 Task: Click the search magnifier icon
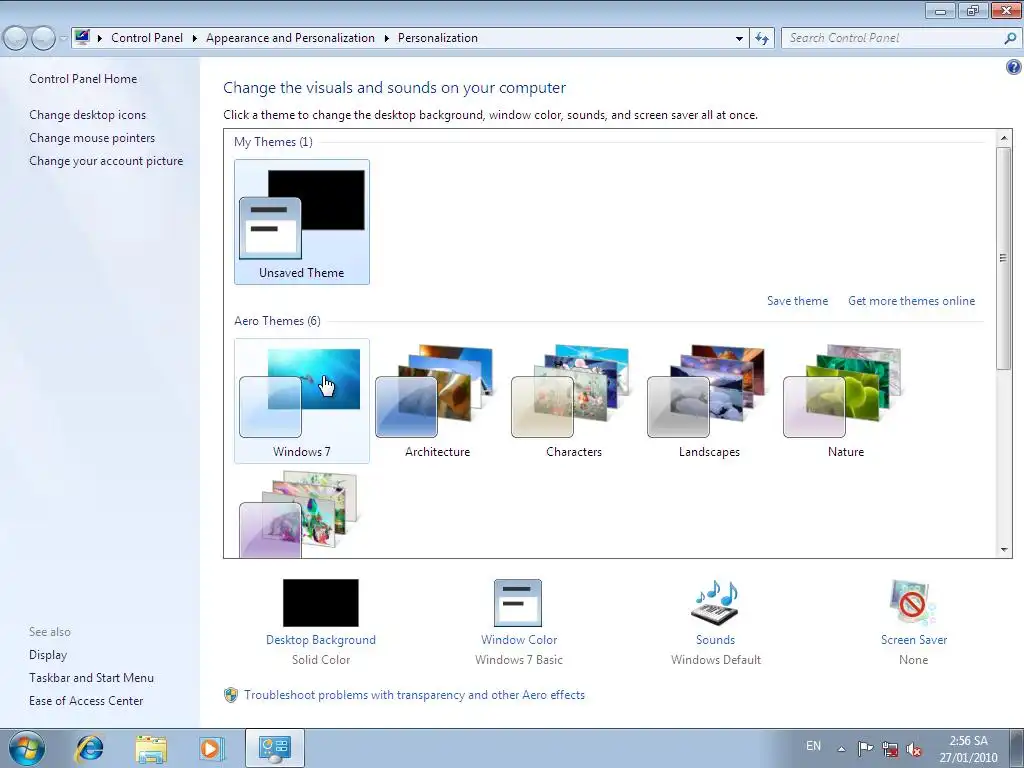(x=1010, y=39)
